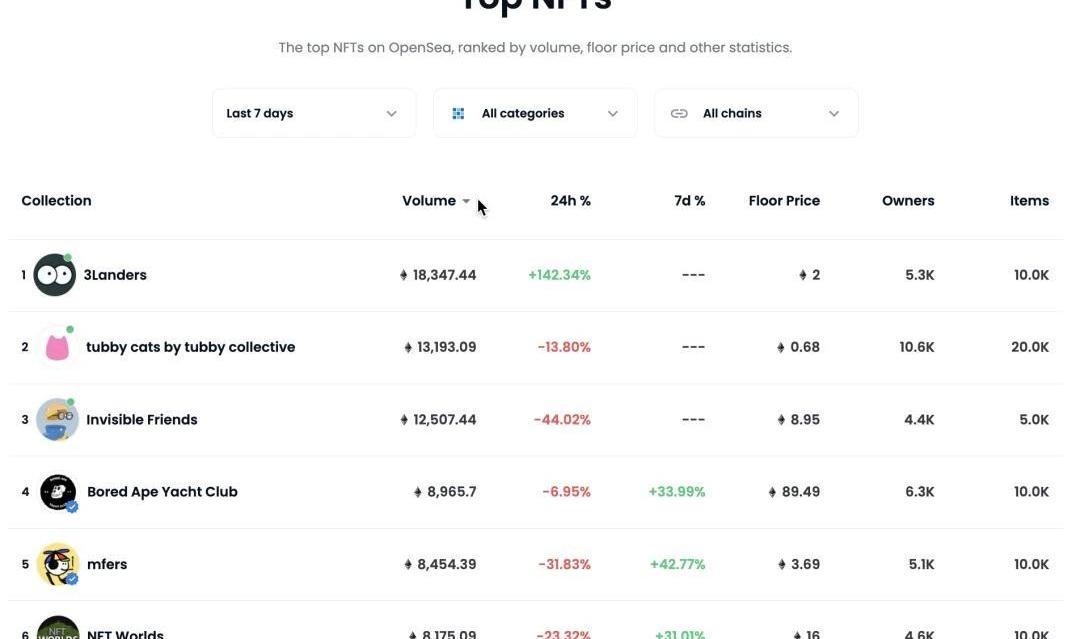Click the Owners column header
The width and height of the screenshot is (1080, 639).
pyautogui.click(x=908, y=201)
